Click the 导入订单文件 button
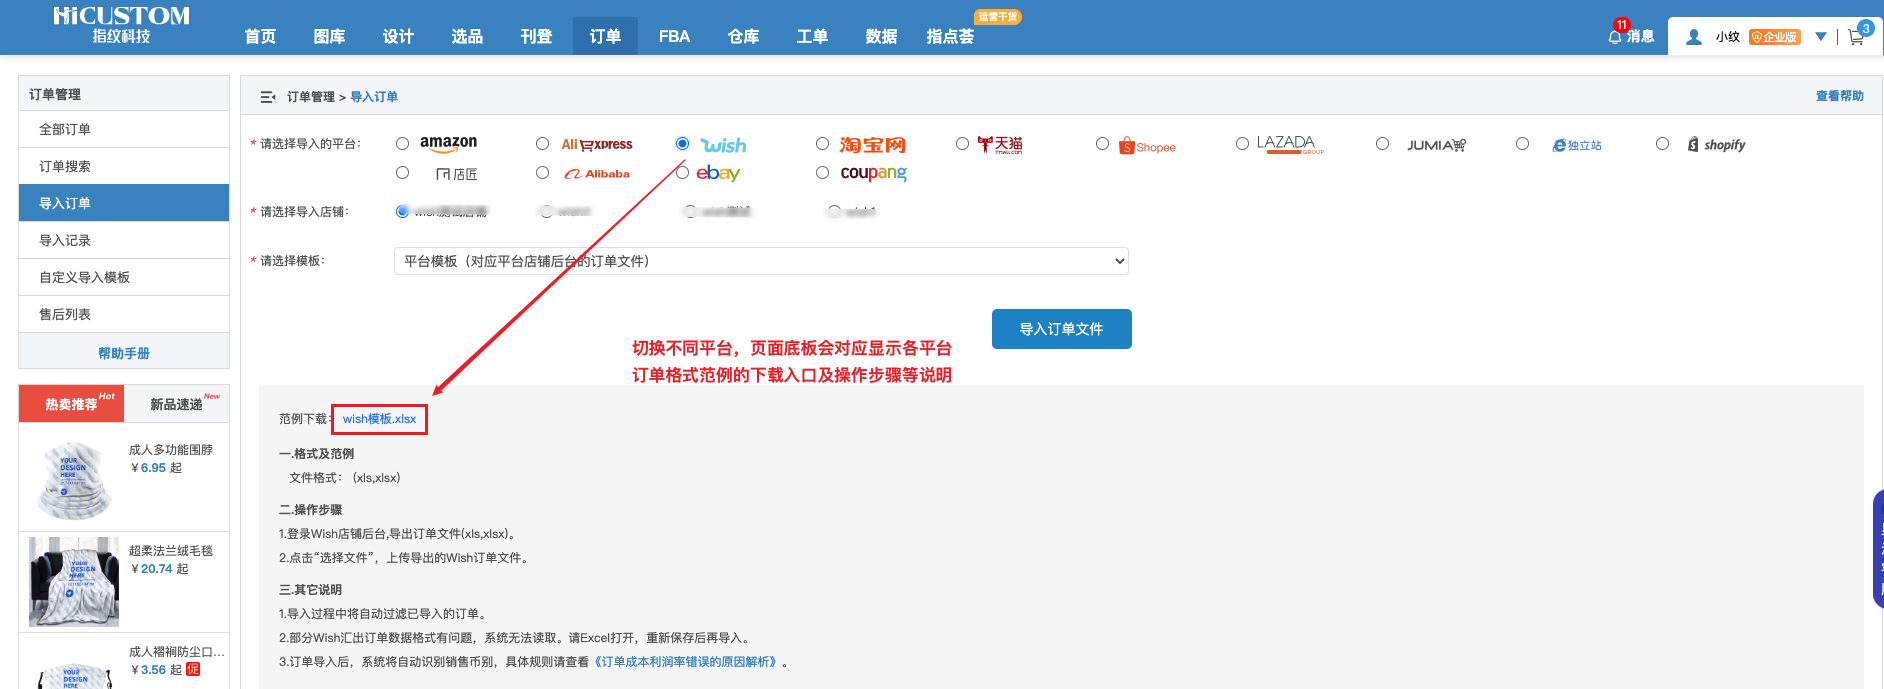The image size is (1884, 689). coord(1061,329)
